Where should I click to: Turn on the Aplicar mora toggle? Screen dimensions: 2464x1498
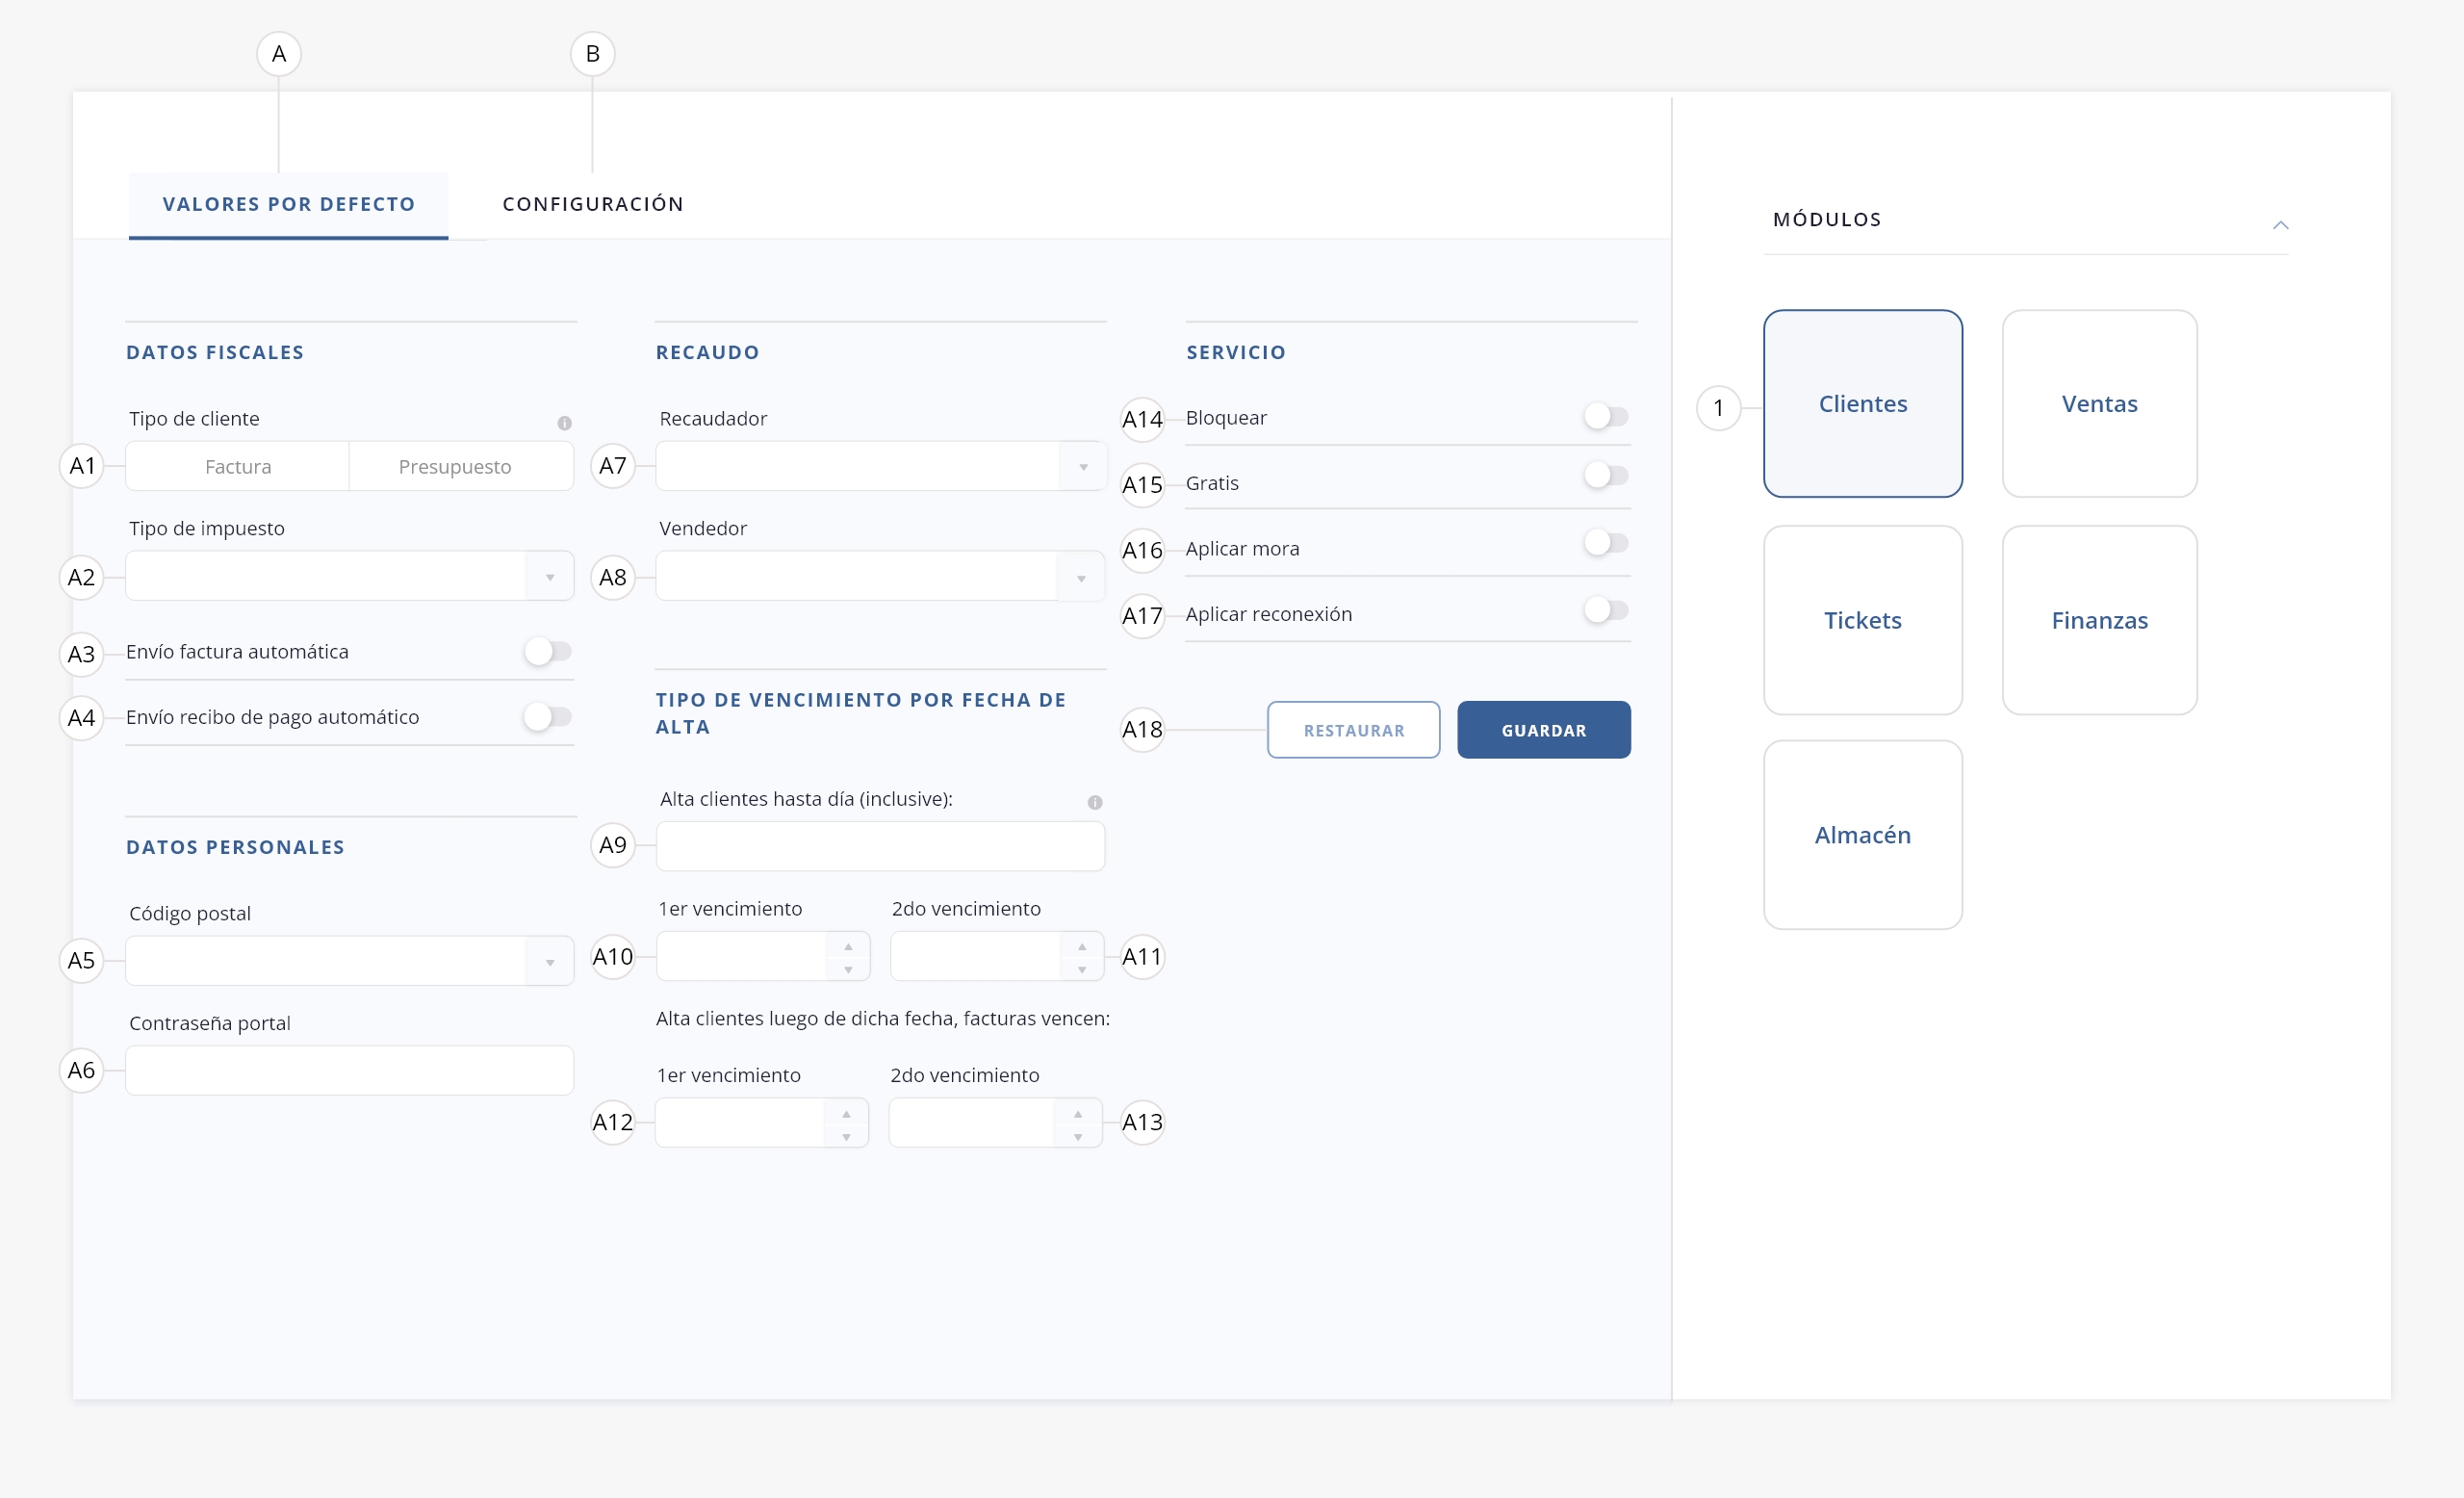(x=1605, y=543)
